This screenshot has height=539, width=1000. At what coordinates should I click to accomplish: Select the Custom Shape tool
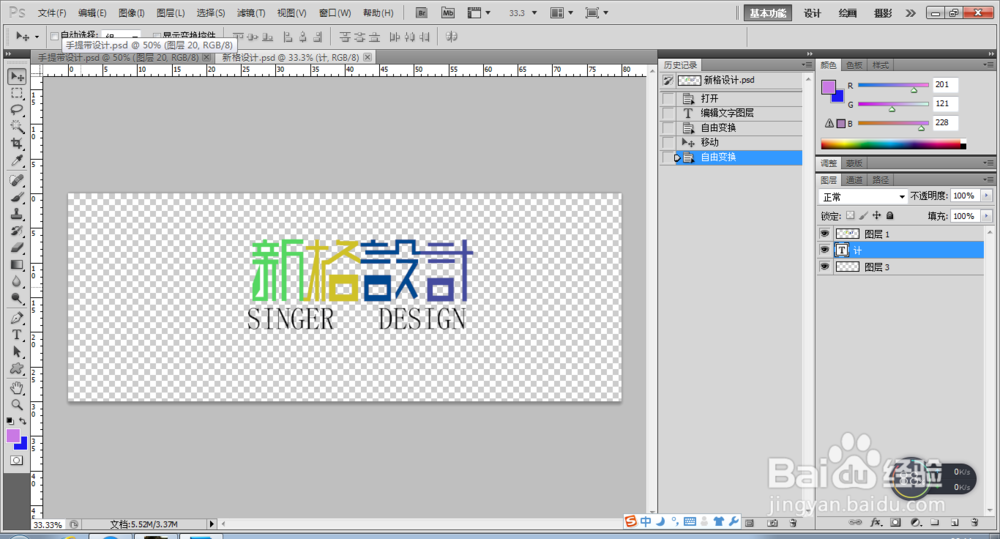[x=17, y=369]
